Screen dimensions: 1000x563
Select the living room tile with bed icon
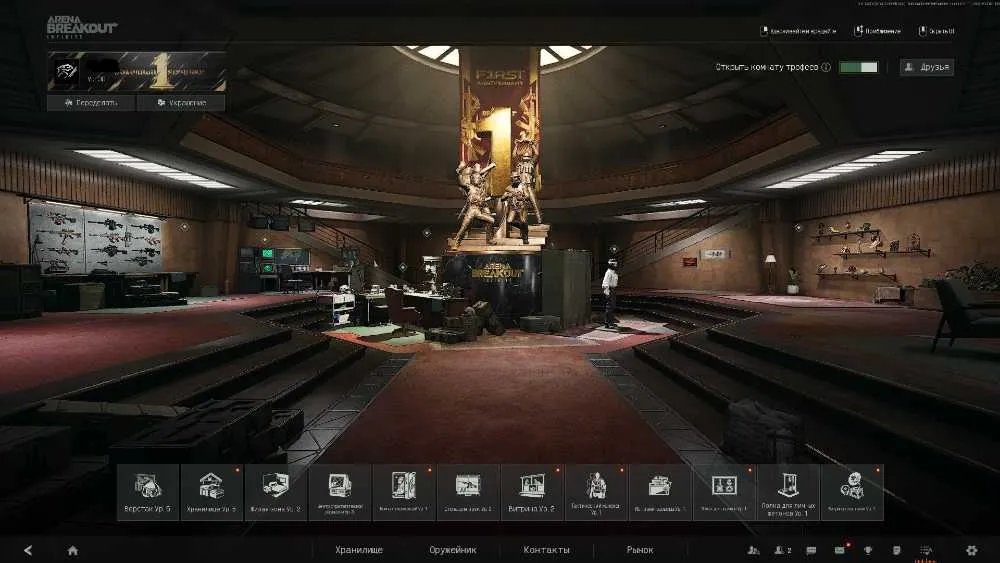pyautogui.click(x=276, y=492)
